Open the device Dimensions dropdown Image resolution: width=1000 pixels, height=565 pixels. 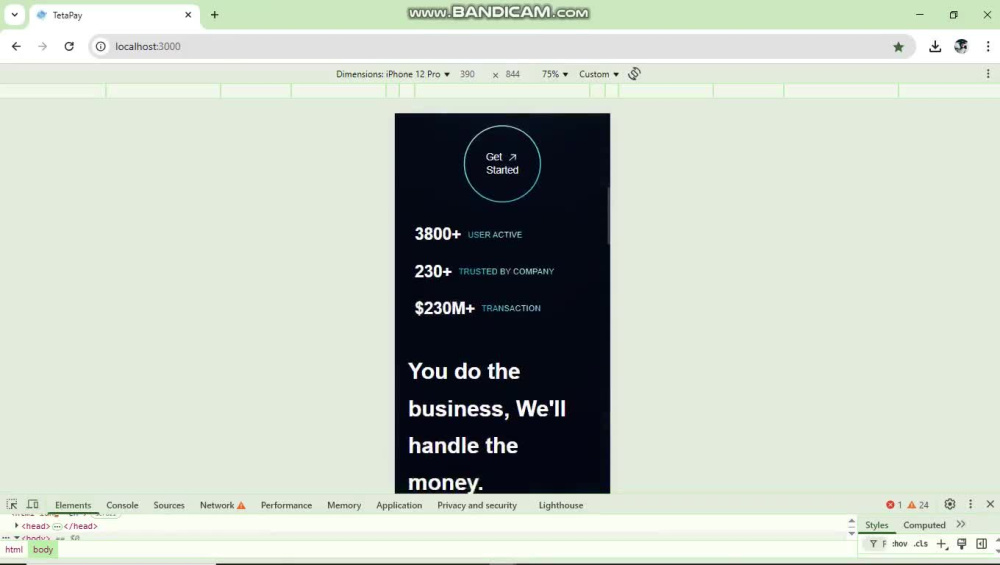point(393,74)
